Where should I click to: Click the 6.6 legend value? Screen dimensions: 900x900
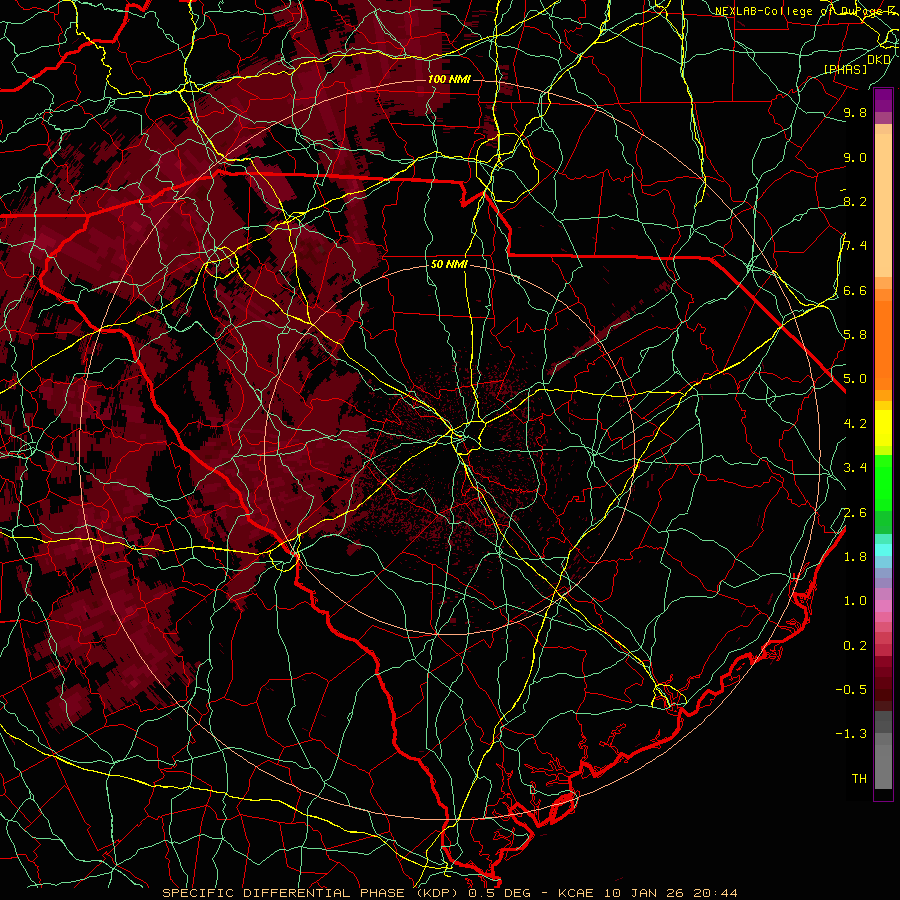[x=855, y=290]
